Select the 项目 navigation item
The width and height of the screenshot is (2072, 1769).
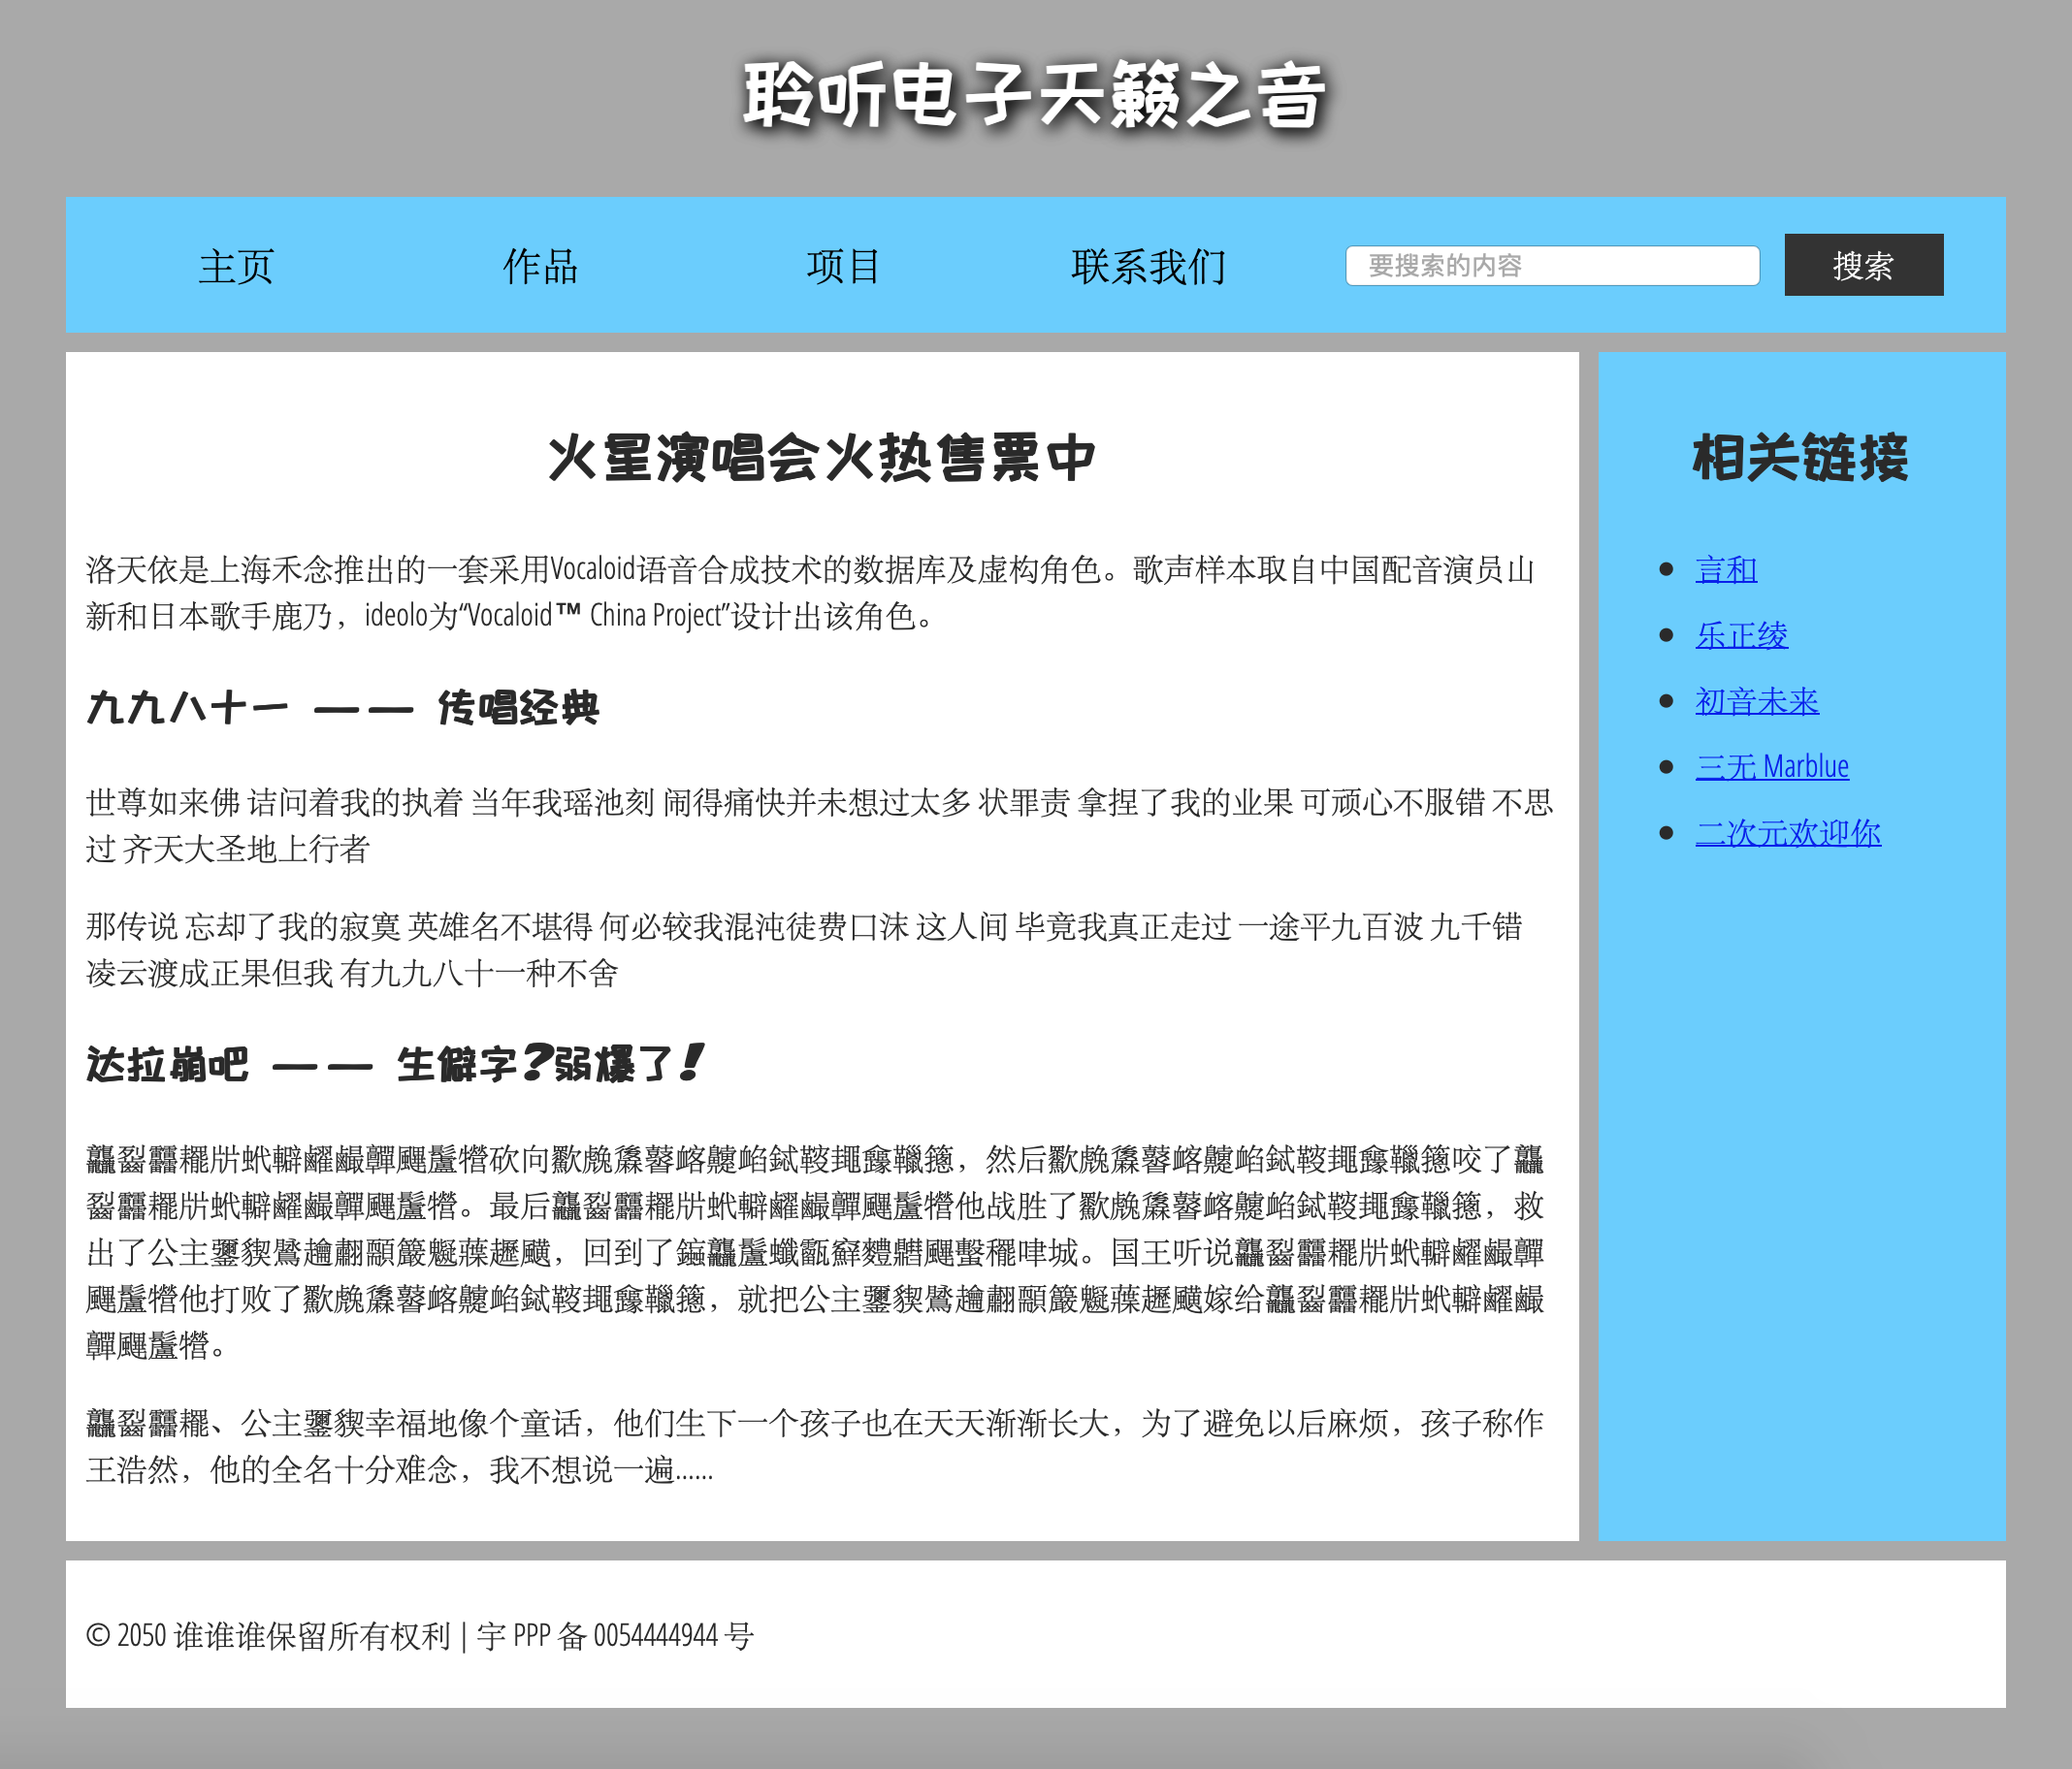tap(843, 264)
